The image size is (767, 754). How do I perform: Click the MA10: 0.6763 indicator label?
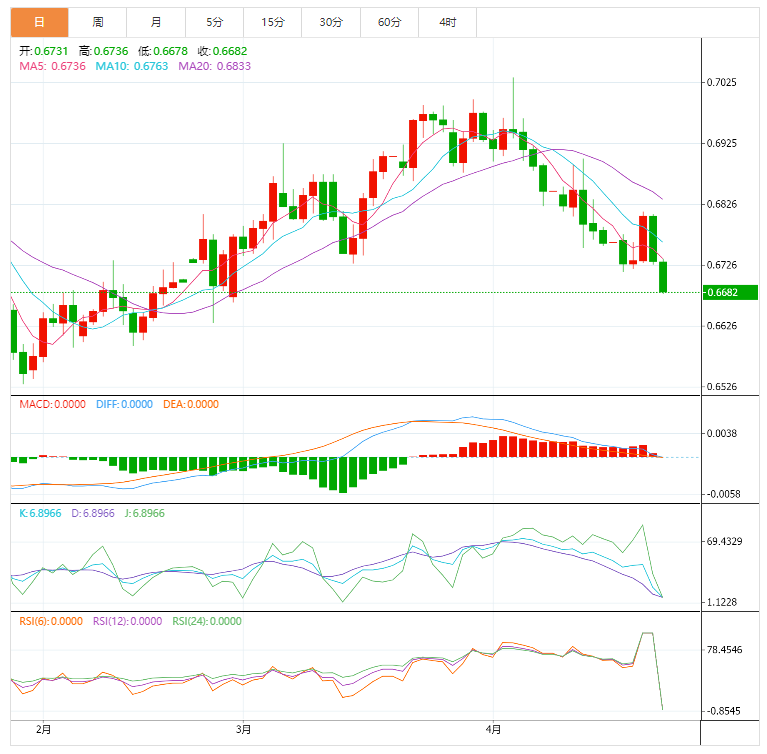point(132,66)
